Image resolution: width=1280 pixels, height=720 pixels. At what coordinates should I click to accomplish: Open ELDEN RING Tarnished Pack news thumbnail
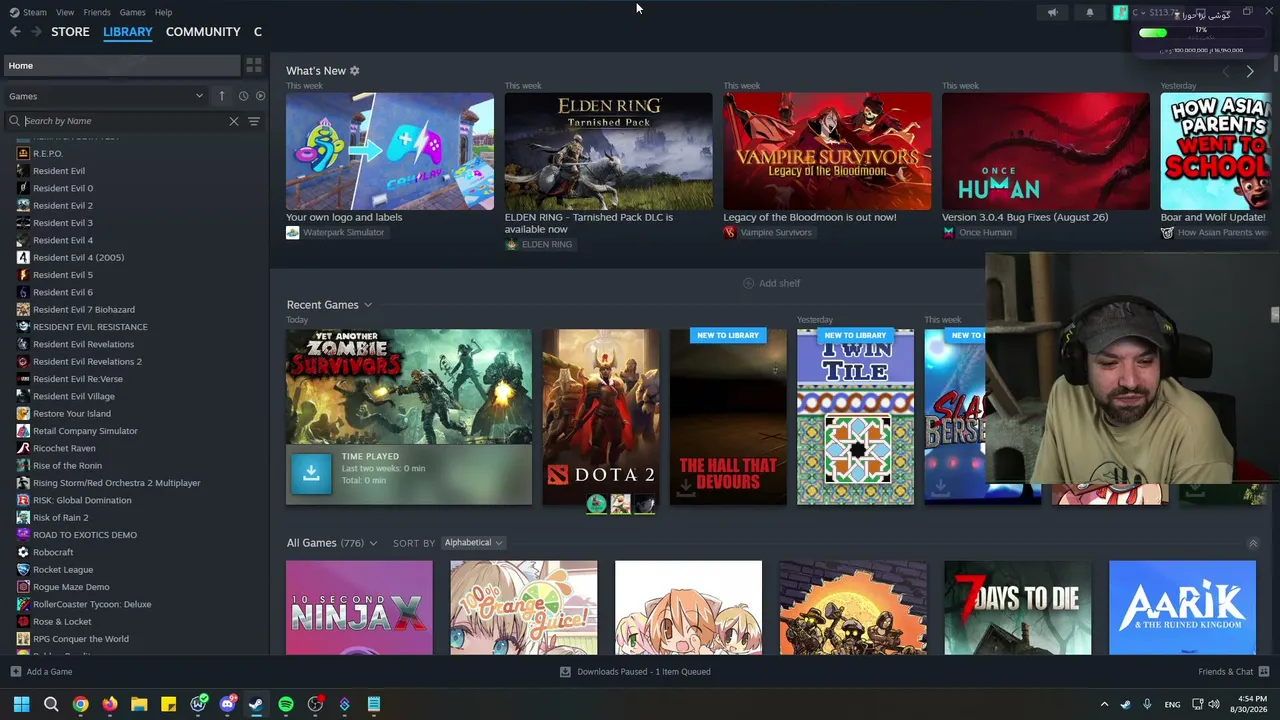click(608, 151)
